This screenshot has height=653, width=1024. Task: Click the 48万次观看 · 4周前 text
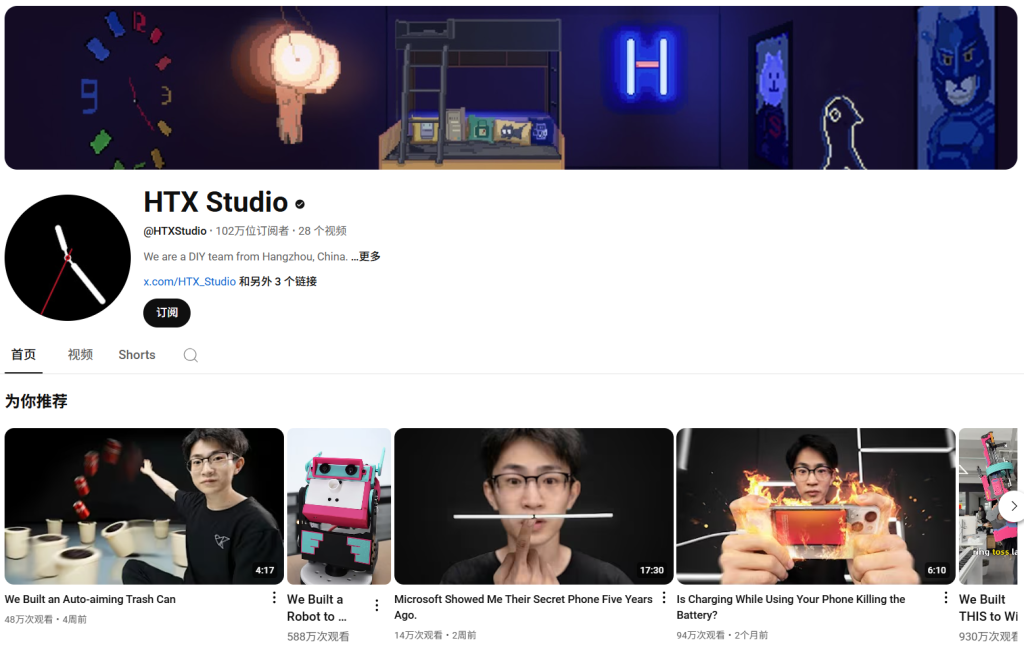pos(46,620)
